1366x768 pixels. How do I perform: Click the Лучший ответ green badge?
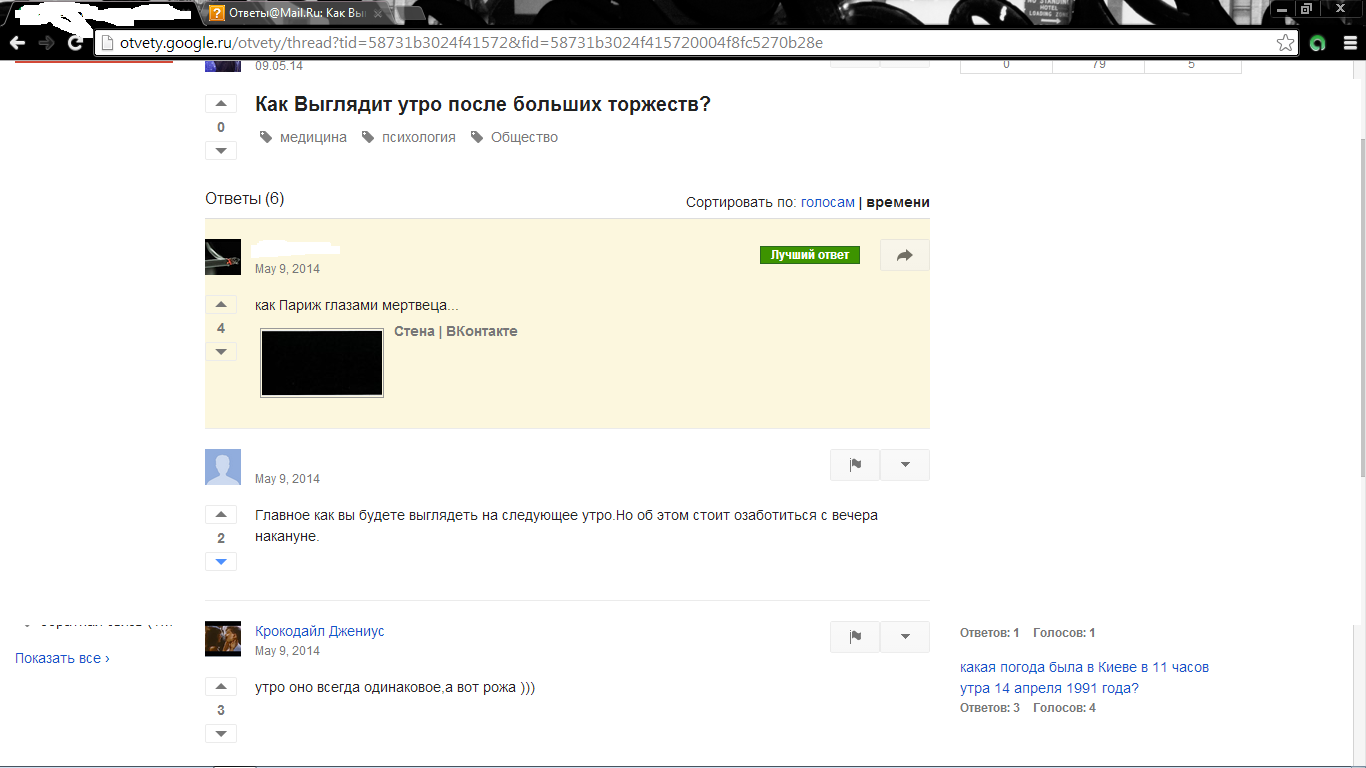810,255
